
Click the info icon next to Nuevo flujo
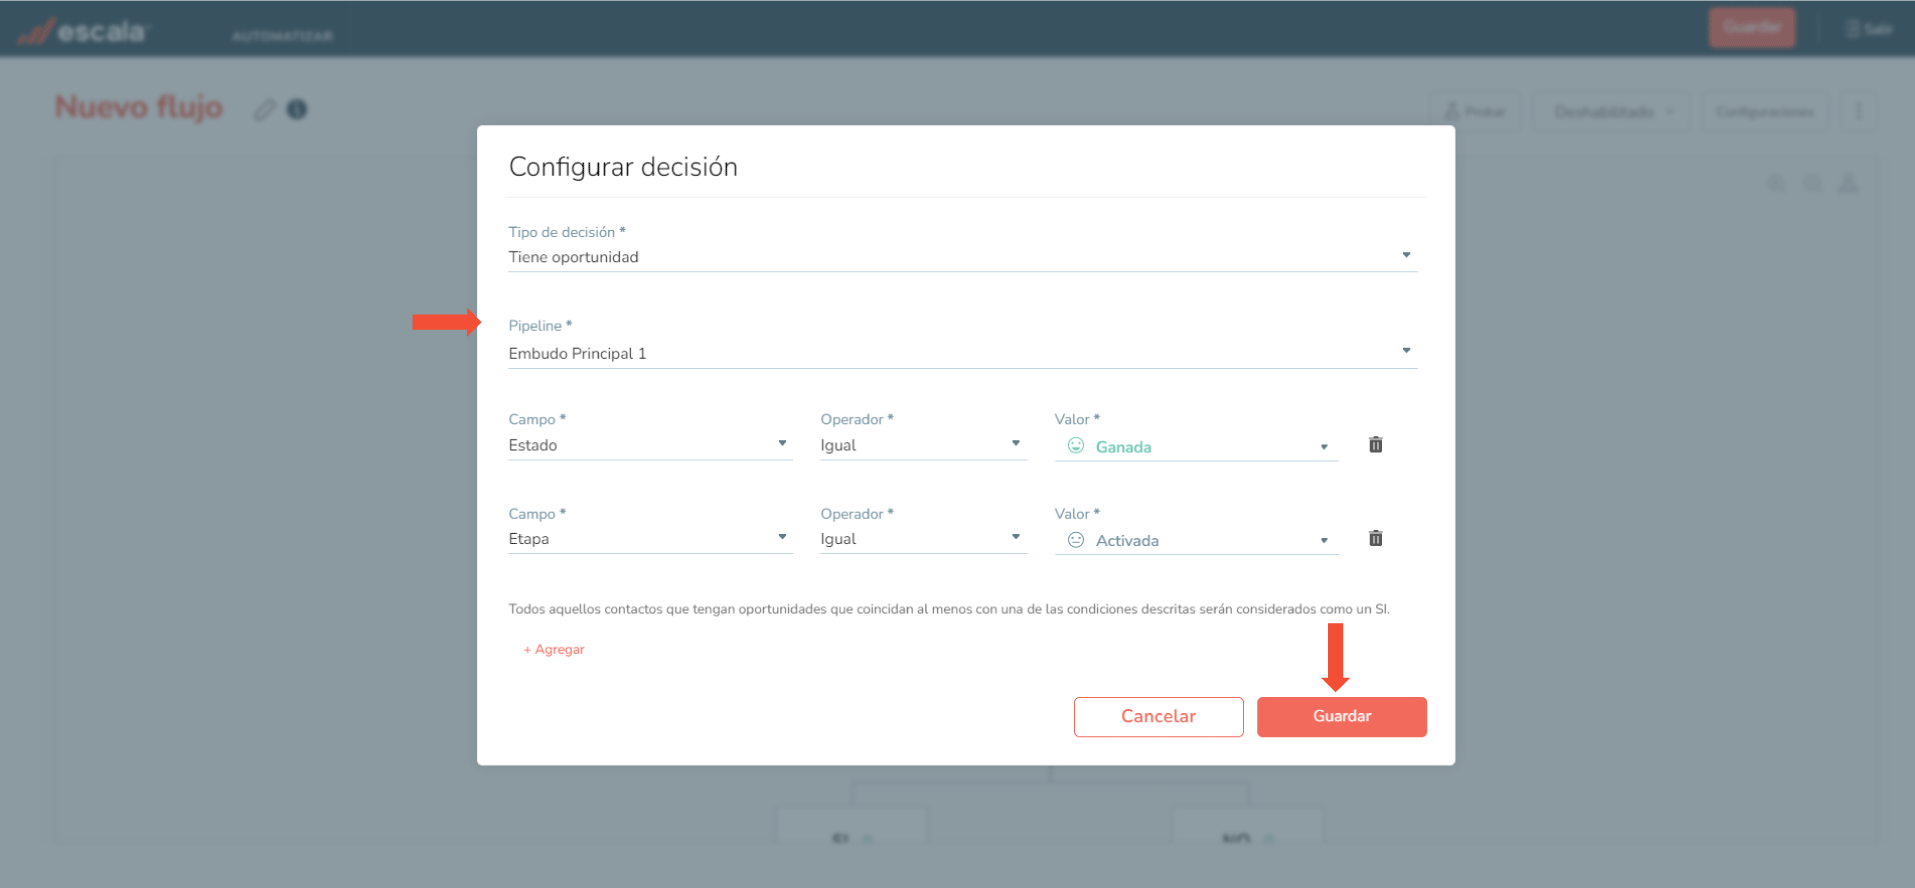pos(297,109)
